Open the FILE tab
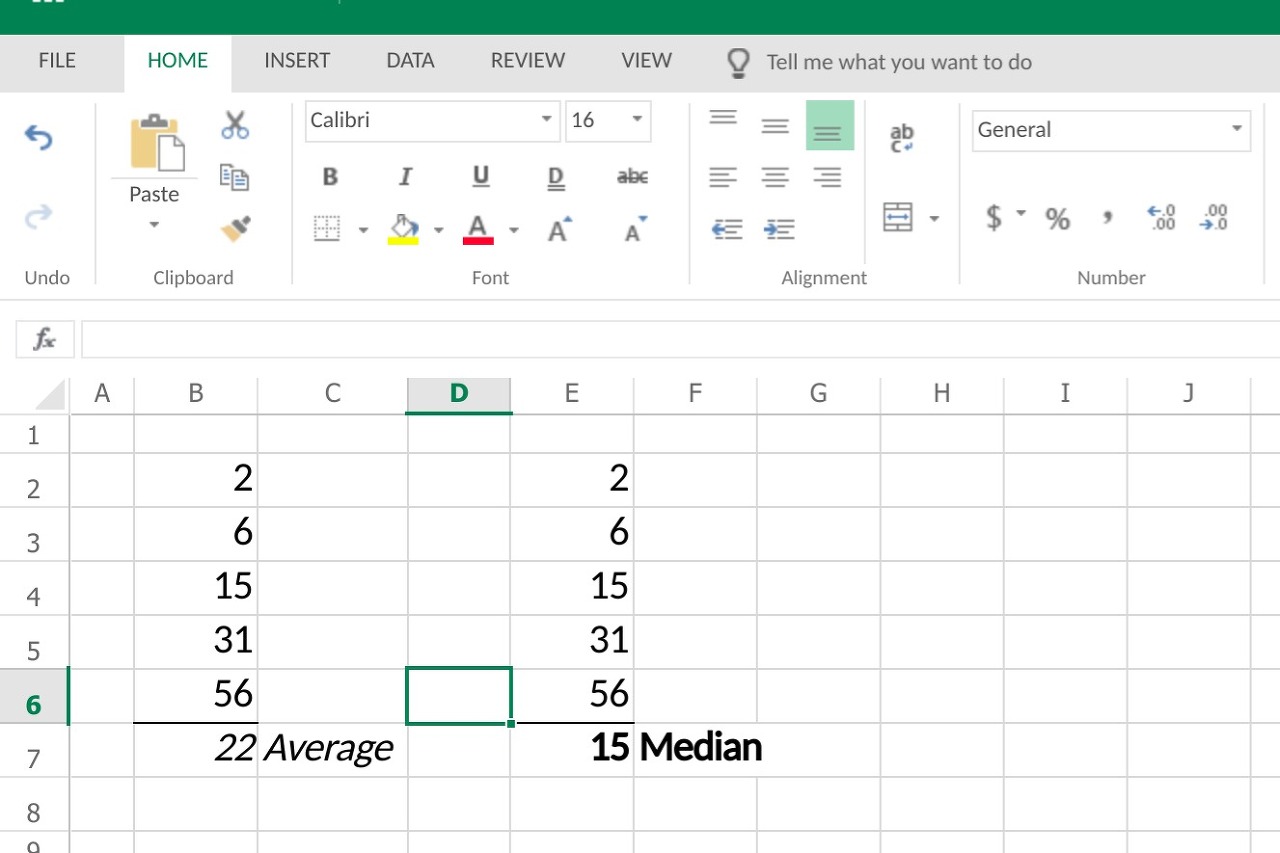Viewport: 1280px width, 853px height. coord(57,61)
